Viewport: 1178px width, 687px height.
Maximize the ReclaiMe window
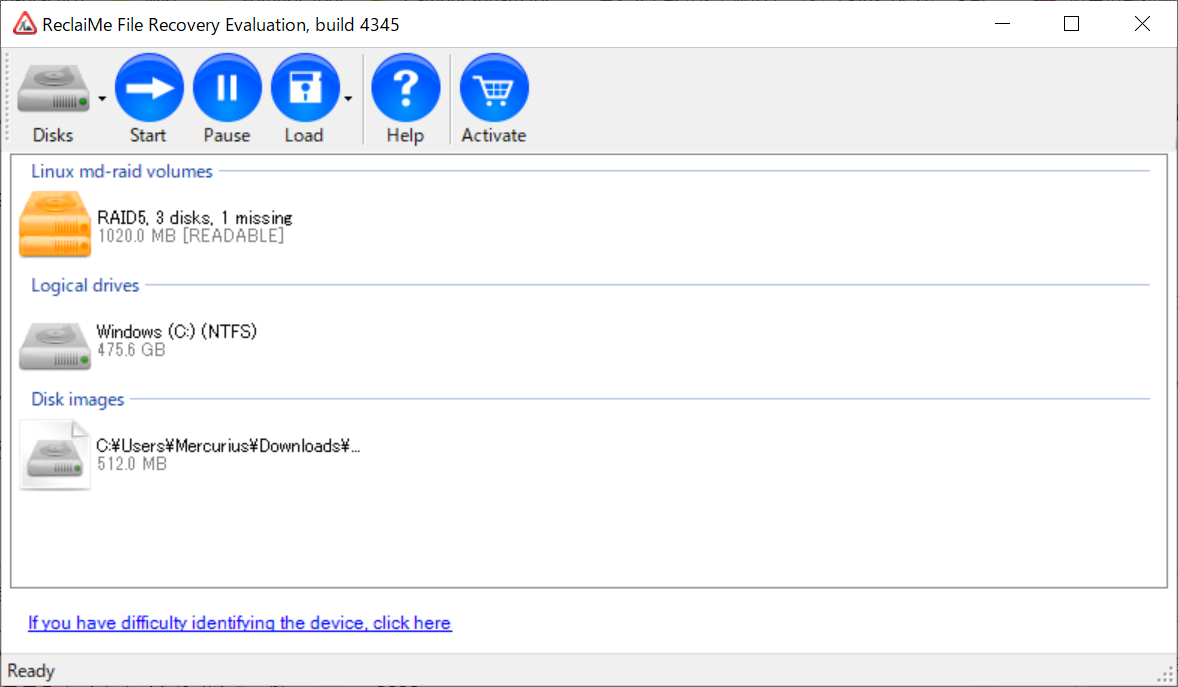coord(1071,24)
